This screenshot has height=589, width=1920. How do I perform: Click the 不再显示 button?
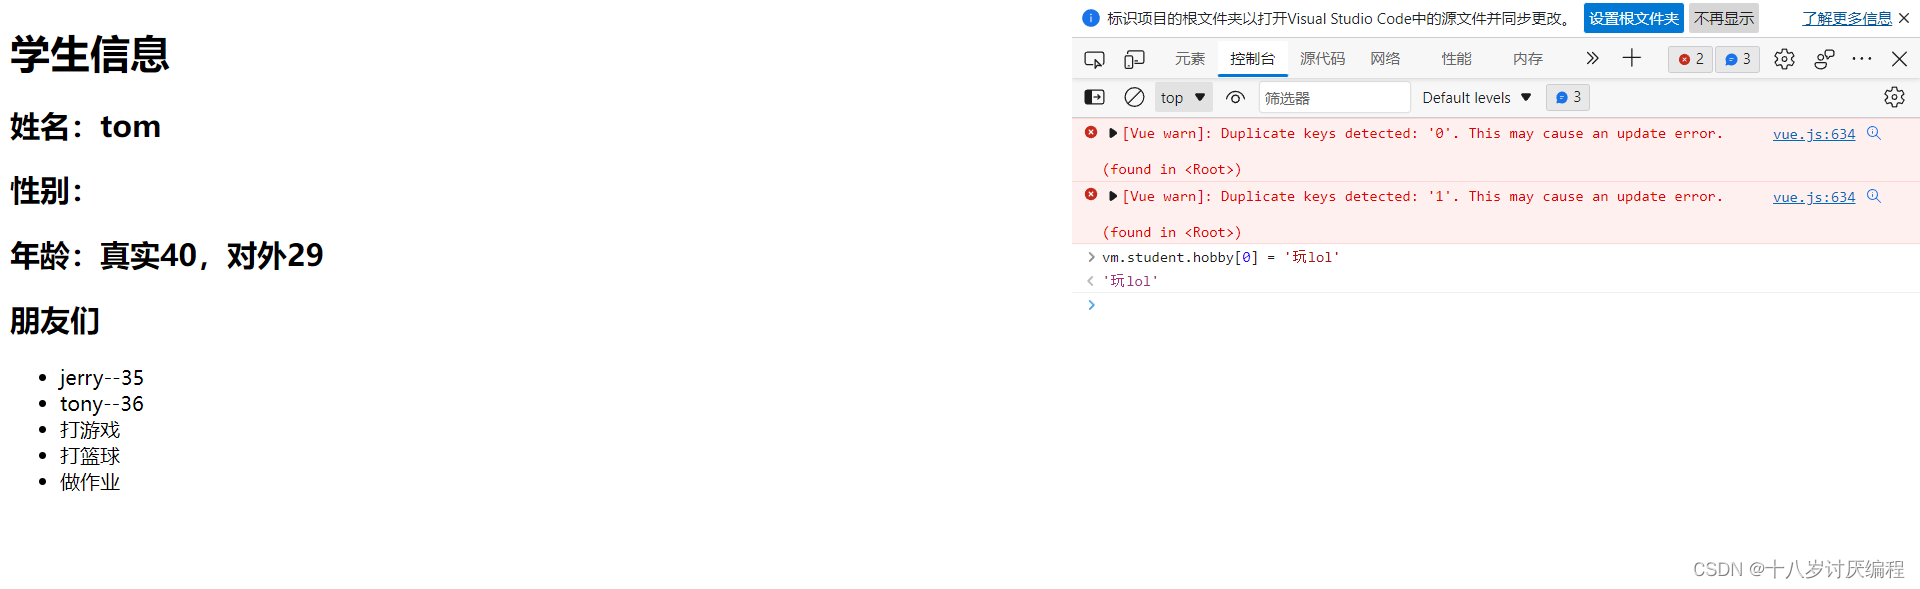[1724, 18]
